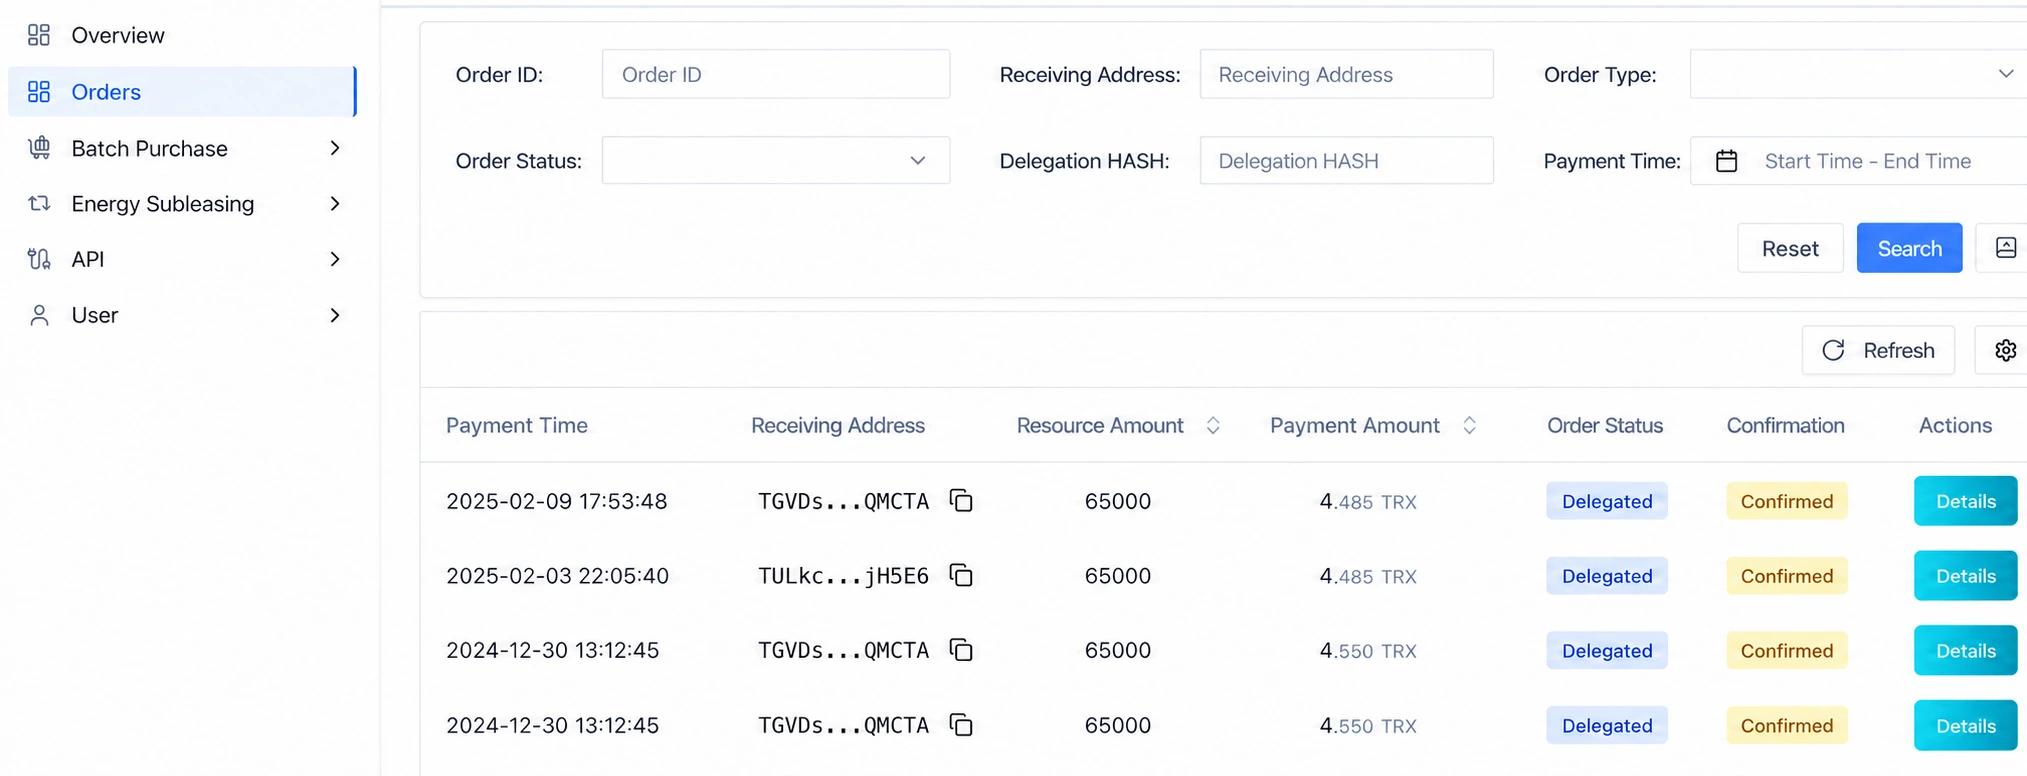Copy address in the 2025-02-09 order row

coord(961,500)
